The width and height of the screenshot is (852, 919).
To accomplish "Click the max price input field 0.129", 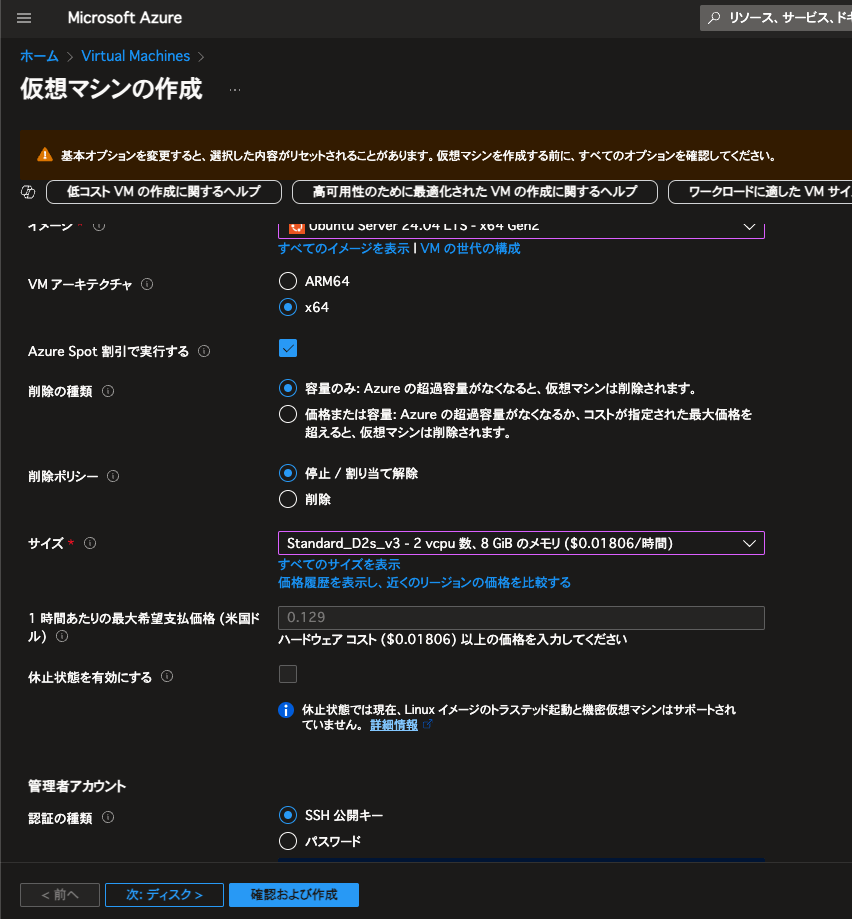I will 522,618.
